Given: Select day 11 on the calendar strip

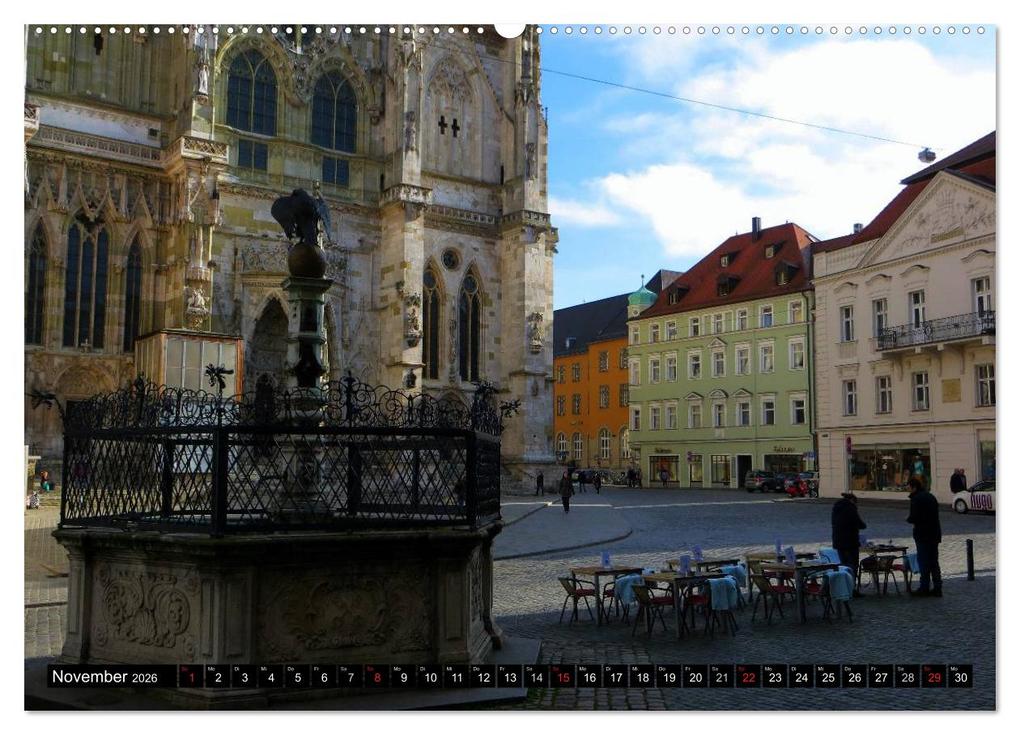Looking at the screenshot, I should pos(457,676).
